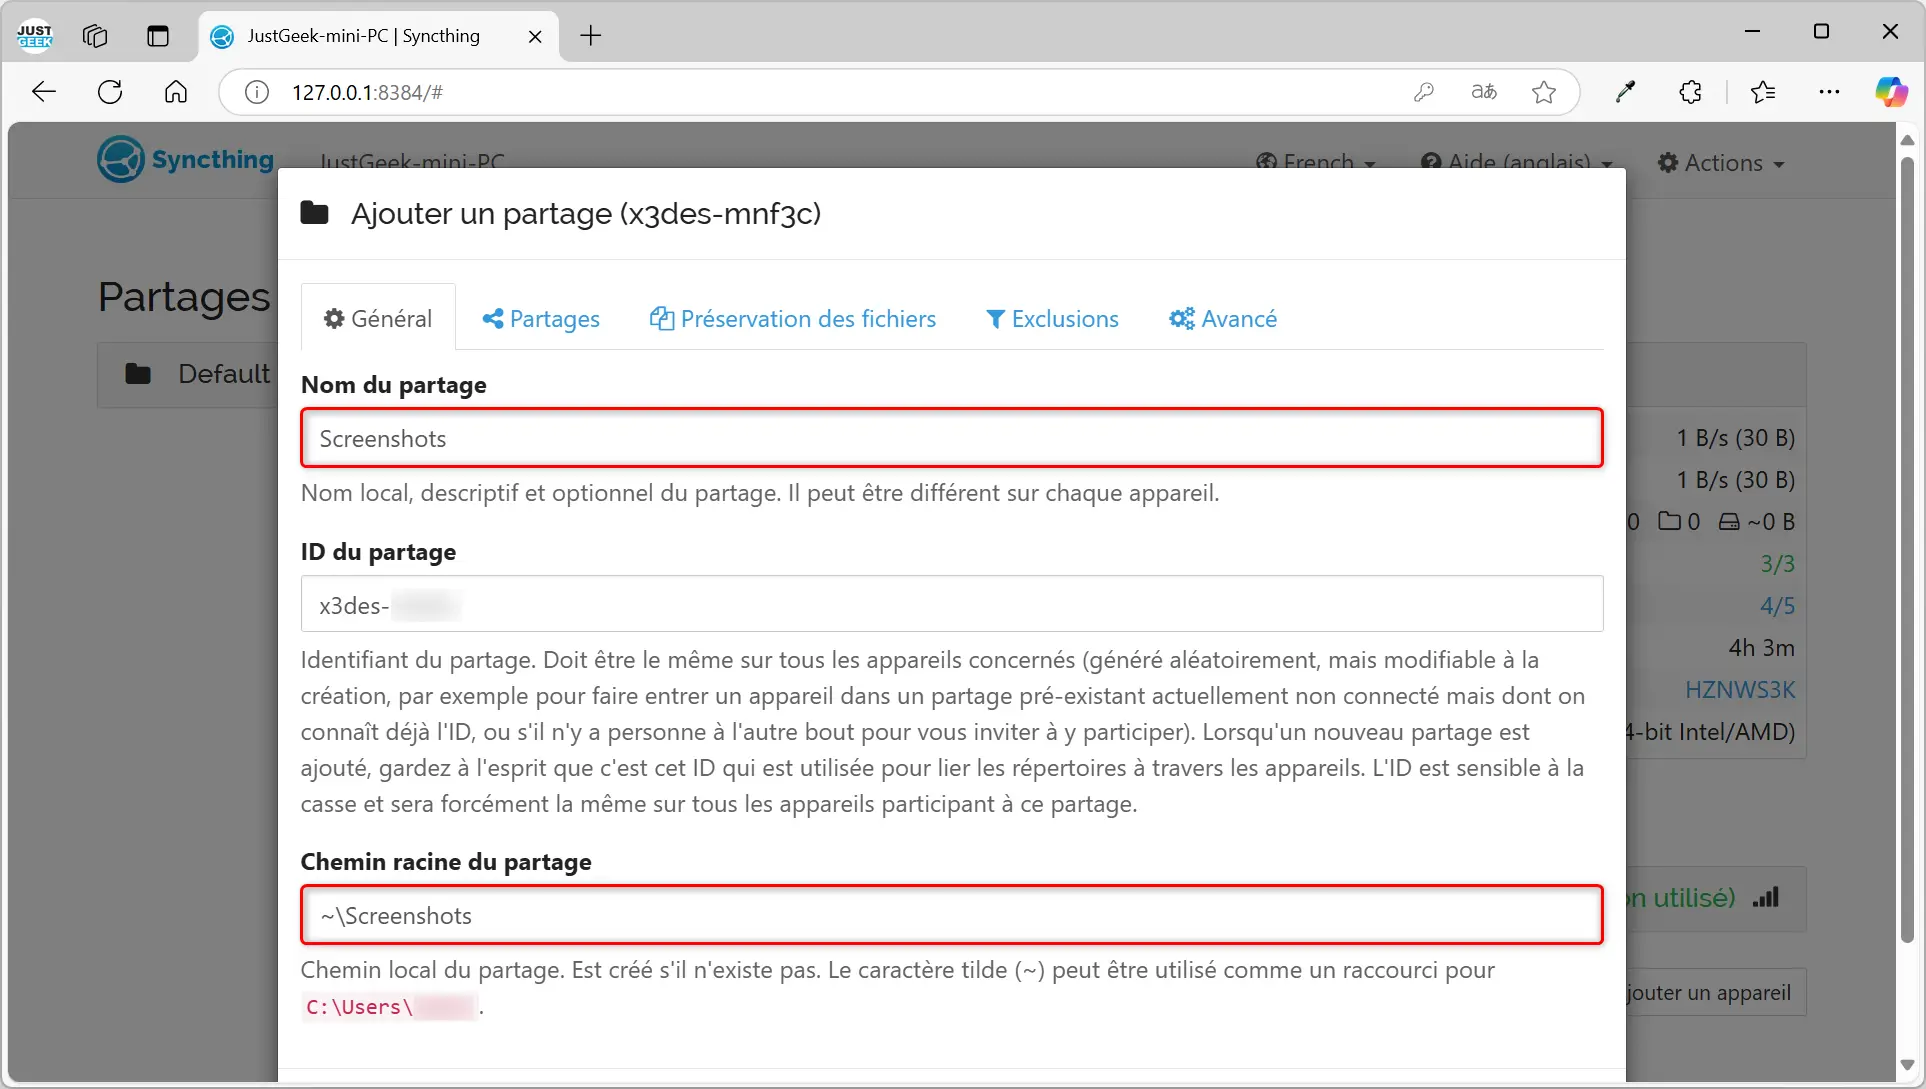This screenshot has width=1926, height=1089.
Task: Switch to the Partages tab
Action: 540,318
